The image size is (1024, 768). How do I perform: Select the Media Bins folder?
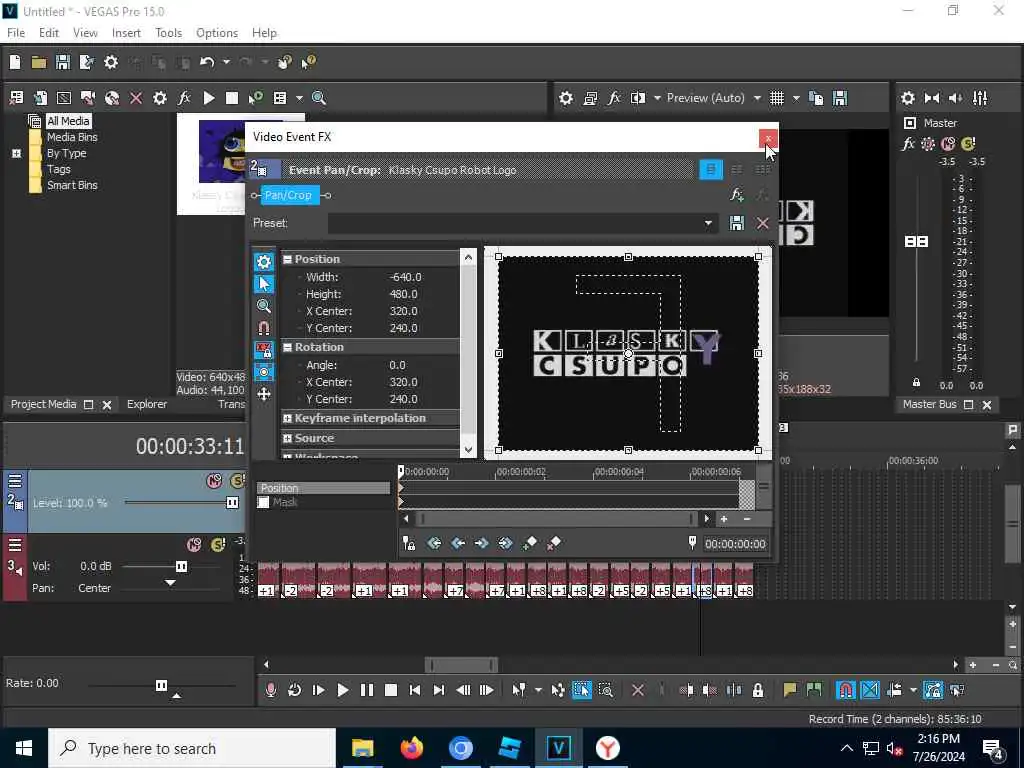72,137
